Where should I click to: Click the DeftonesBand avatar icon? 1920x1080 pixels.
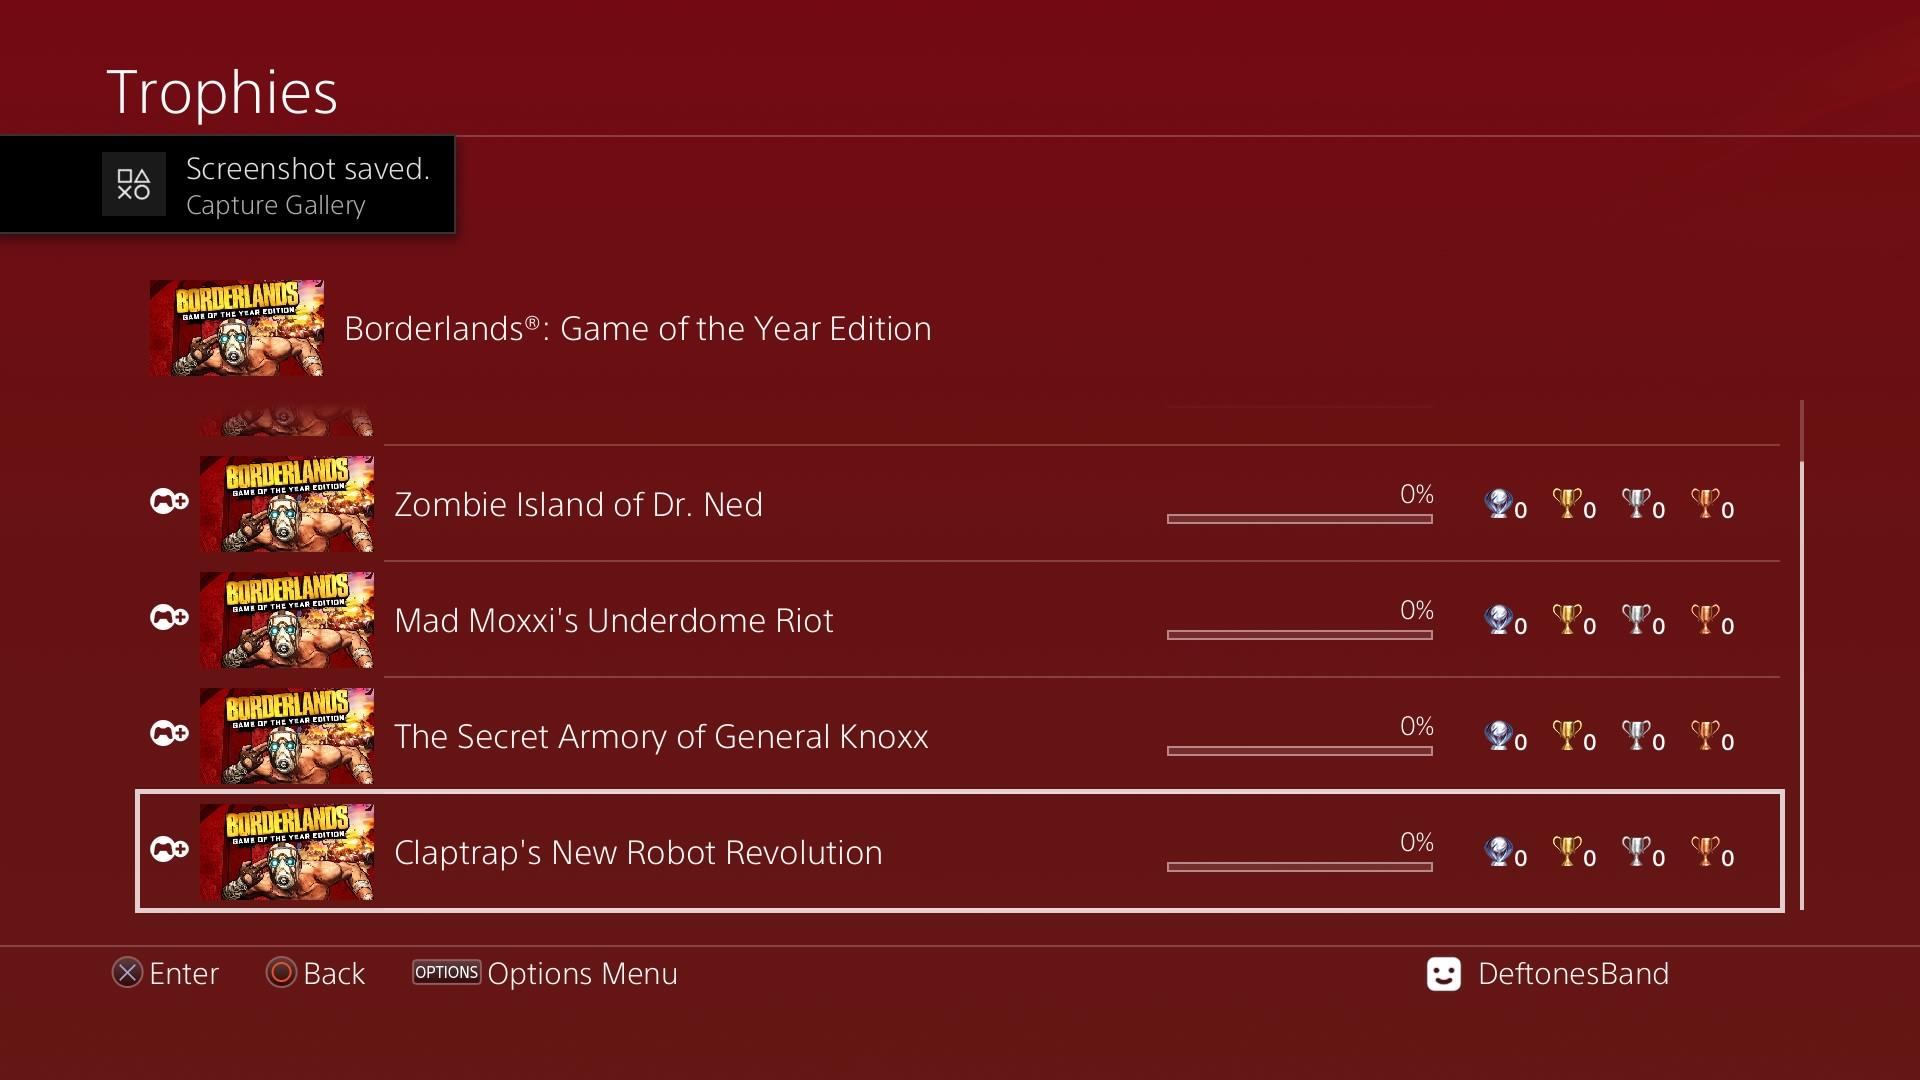point(1443,973)
